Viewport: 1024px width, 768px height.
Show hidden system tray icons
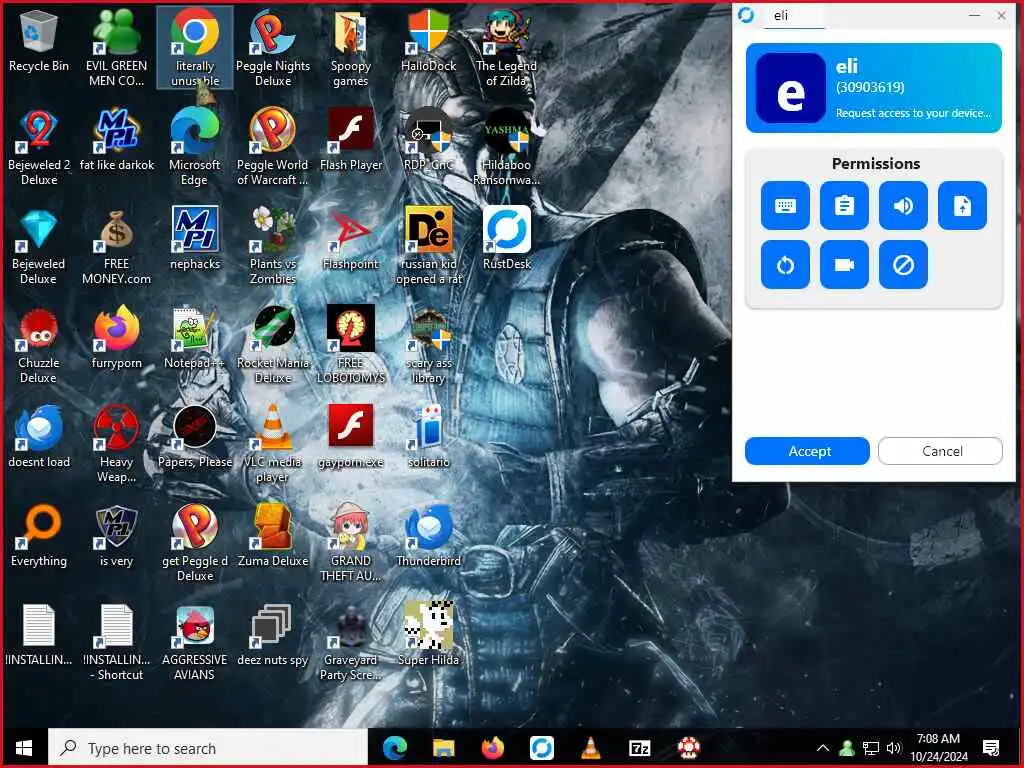click(x=823, y=748)
